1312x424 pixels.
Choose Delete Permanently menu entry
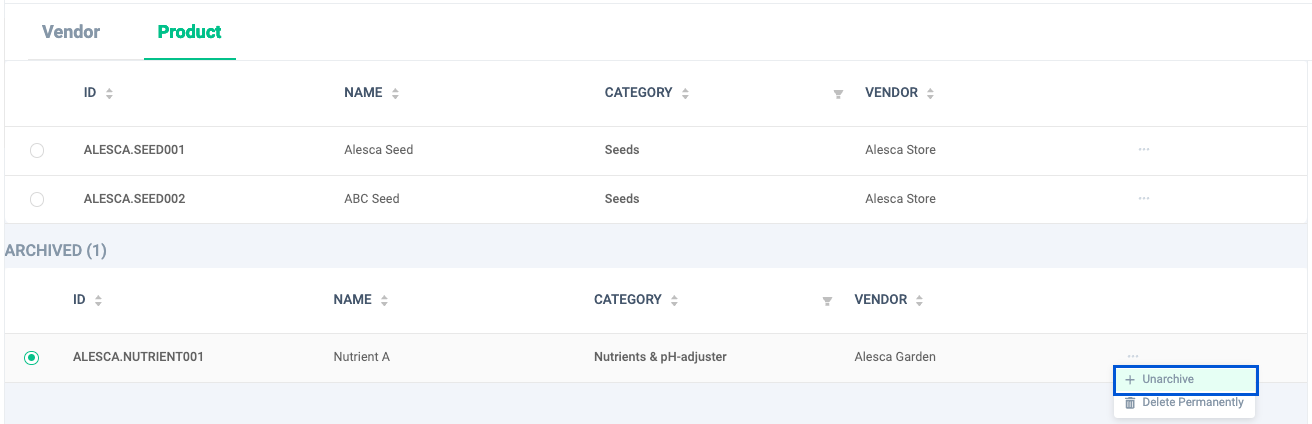click(x=1185, y=403)
